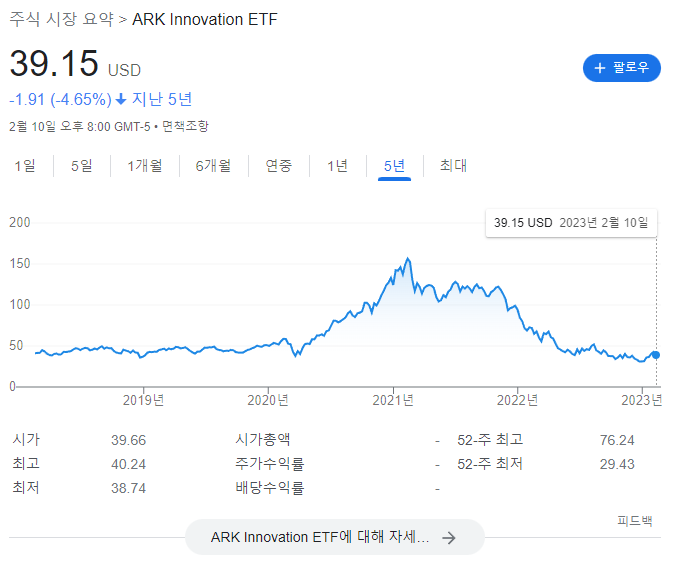Click the 150 y-axis label
The height and width of the screenshot is (565, 696).
[x=20, y=263]
